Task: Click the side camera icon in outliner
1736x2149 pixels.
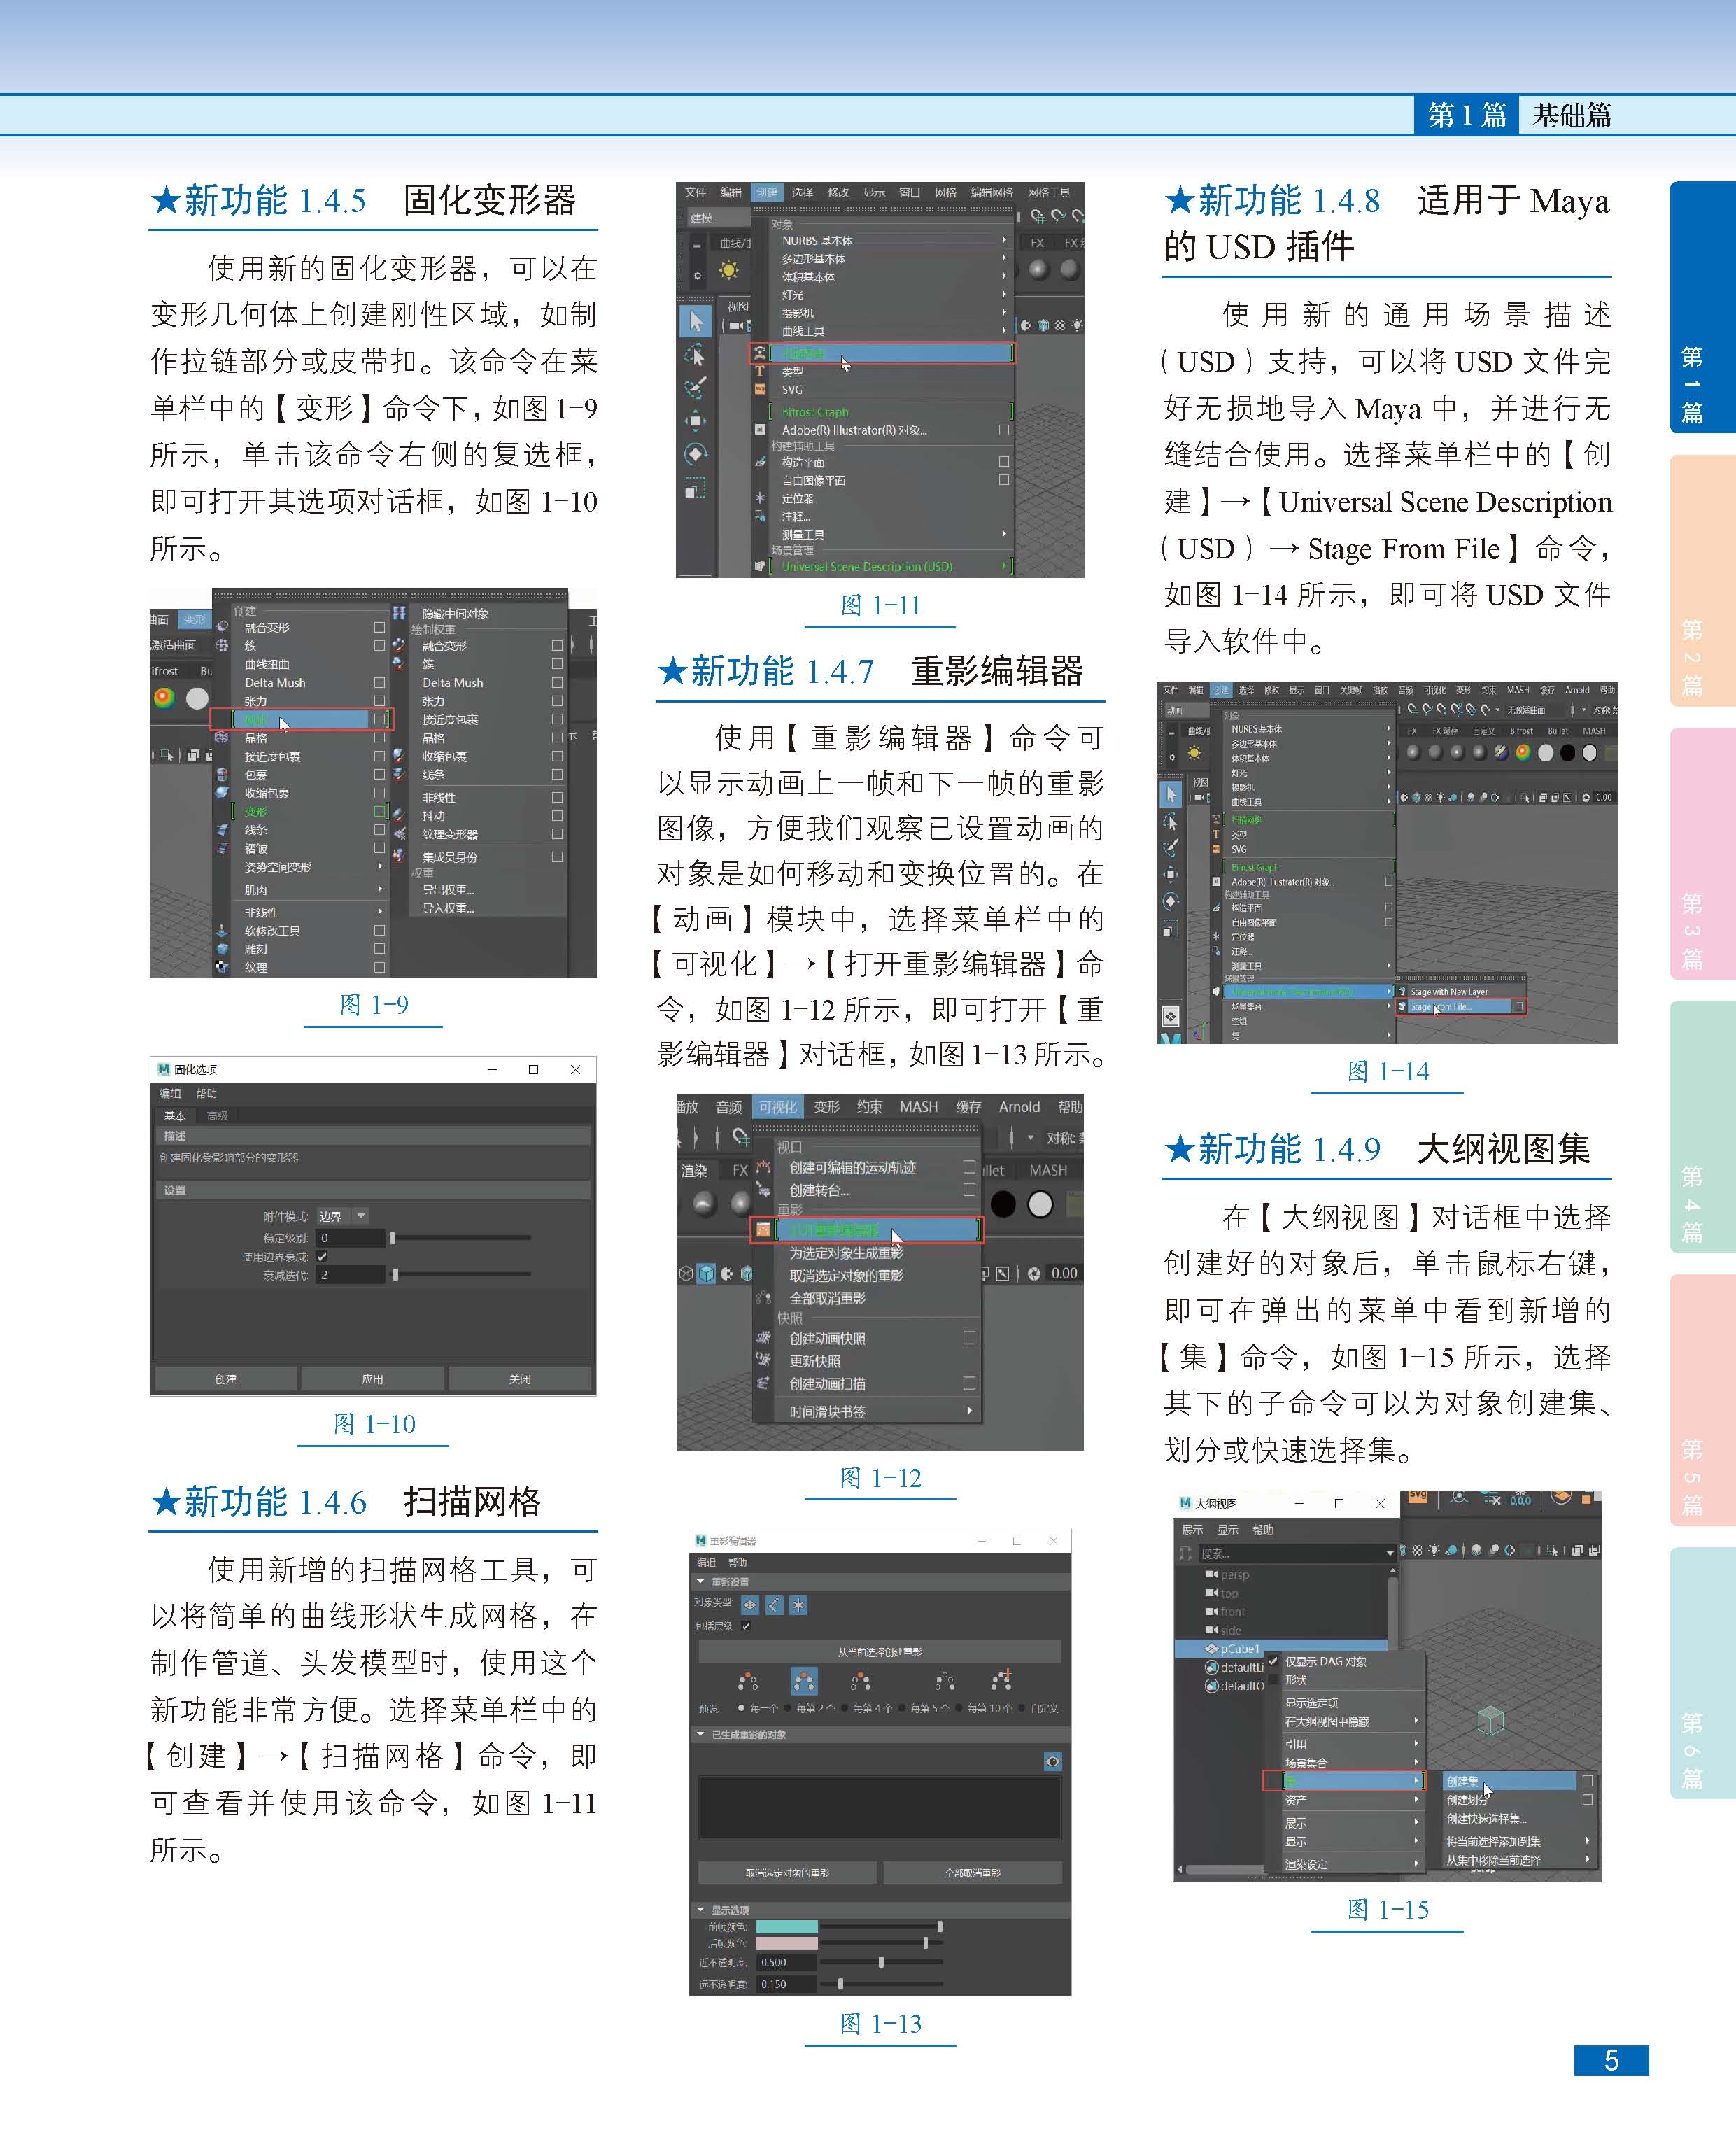Action: [1212, 1630]
